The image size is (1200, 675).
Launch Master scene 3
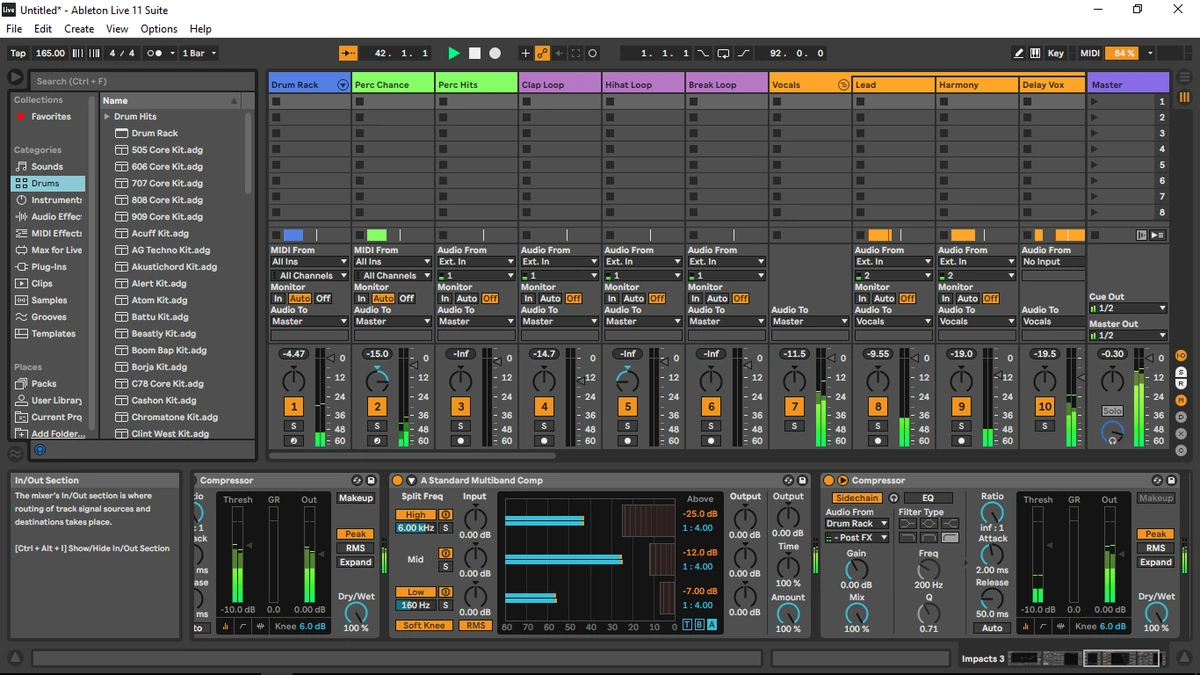click(x=1094, y=133)
